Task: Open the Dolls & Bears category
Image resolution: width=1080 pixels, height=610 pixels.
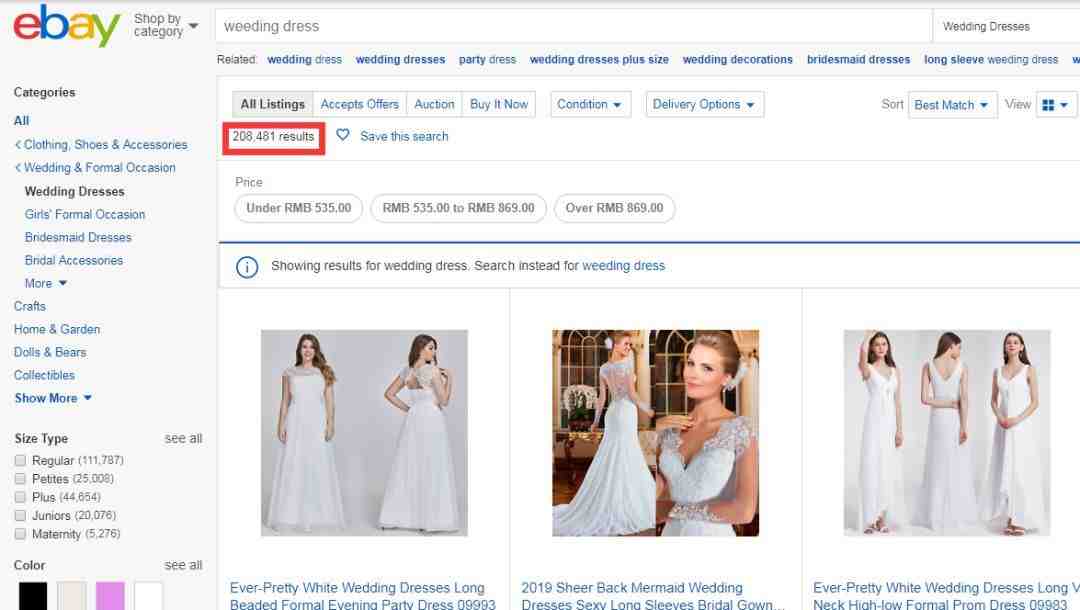Action: pos(50,352)
